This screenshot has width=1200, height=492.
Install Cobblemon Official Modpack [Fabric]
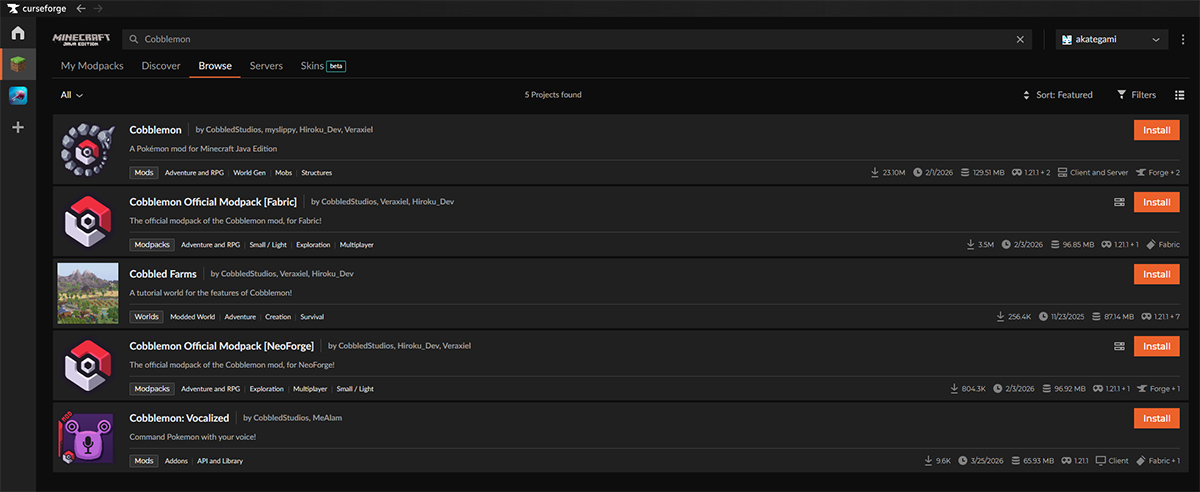pos(1157,202)
